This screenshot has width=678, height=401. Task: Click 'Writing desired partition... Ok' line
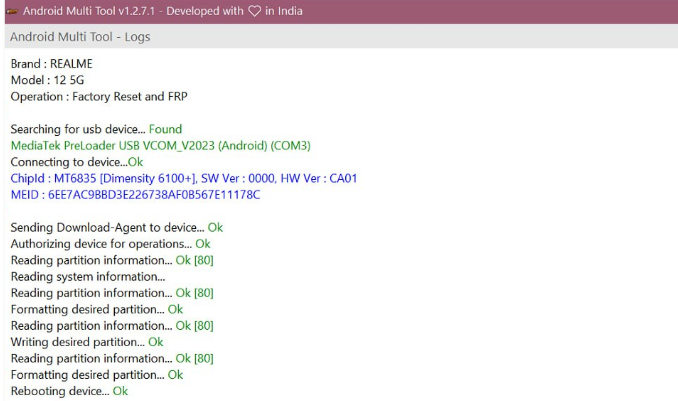pos(87,342)
